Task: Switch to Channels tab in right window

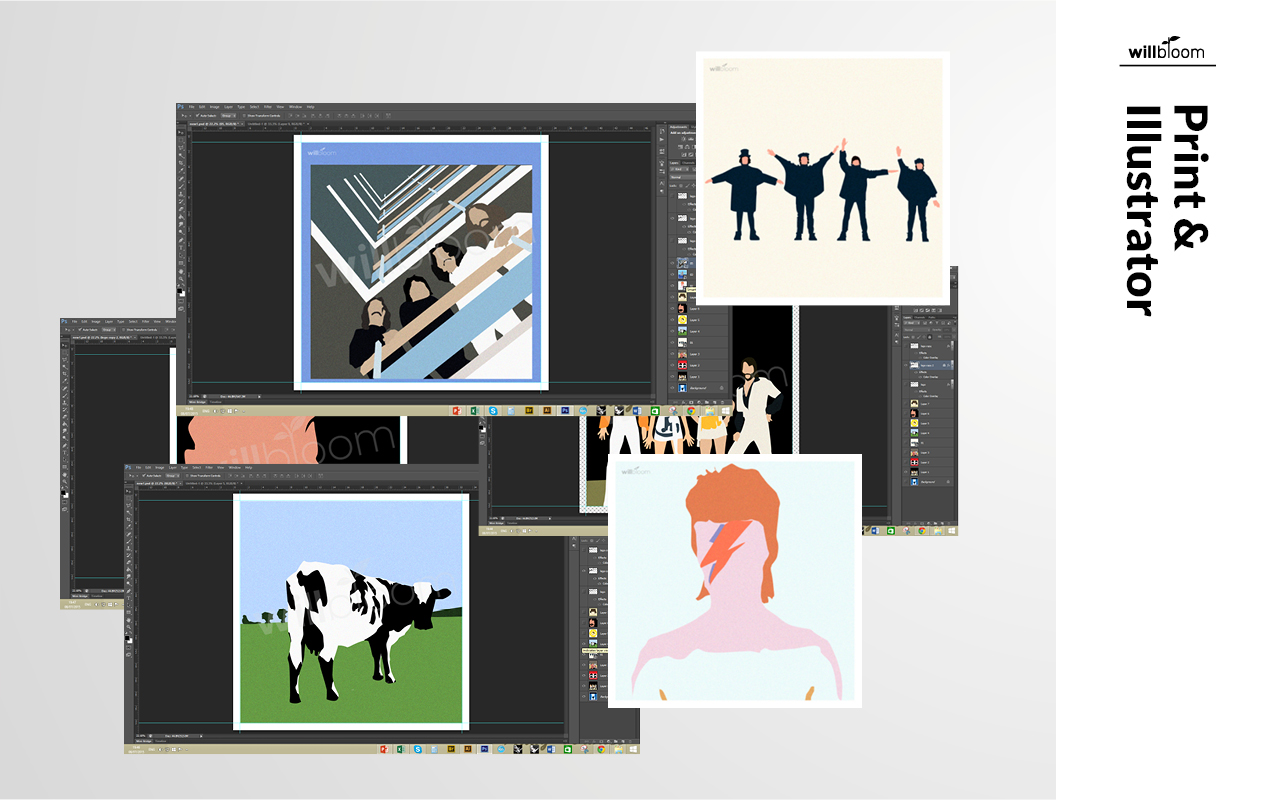Action: click(x=920, y=317)
